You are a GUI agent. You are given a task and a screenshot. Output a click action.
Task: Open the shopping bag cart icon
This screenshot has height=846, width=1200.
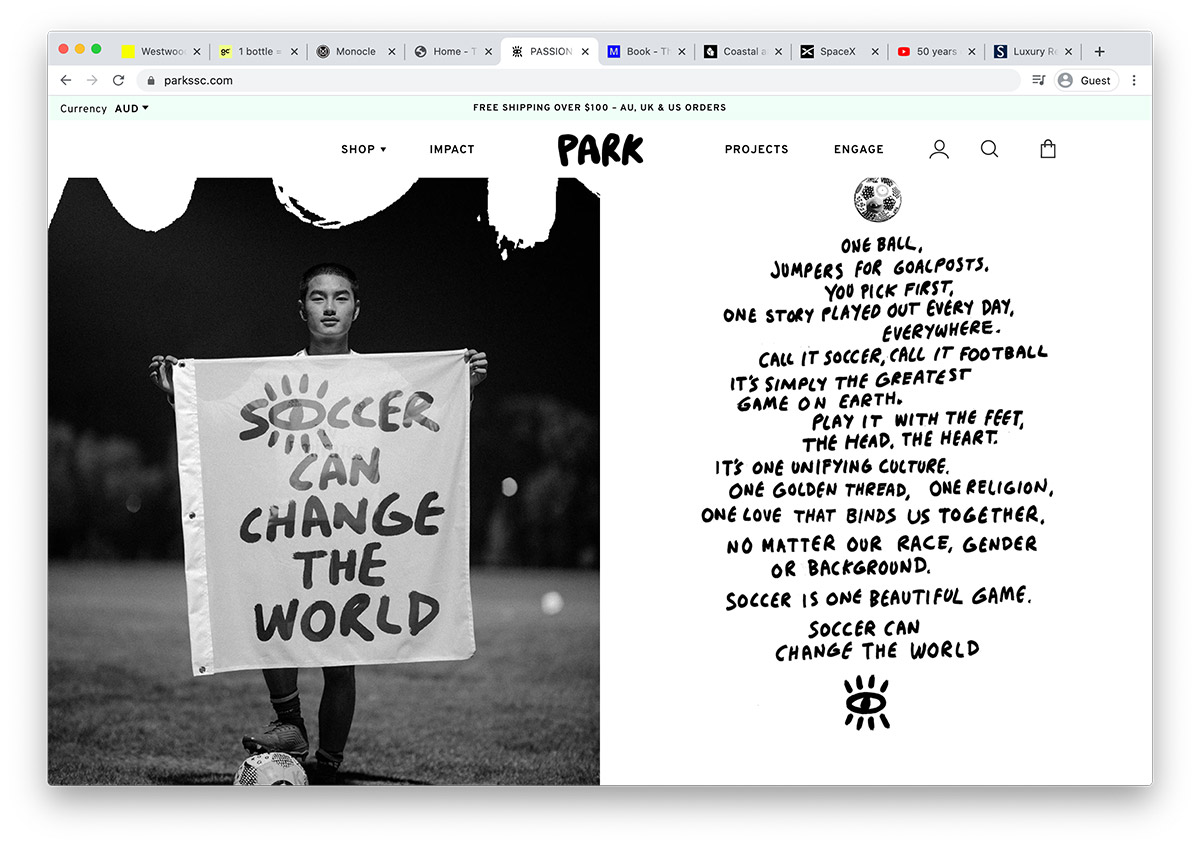click(x=1048, y=149)
